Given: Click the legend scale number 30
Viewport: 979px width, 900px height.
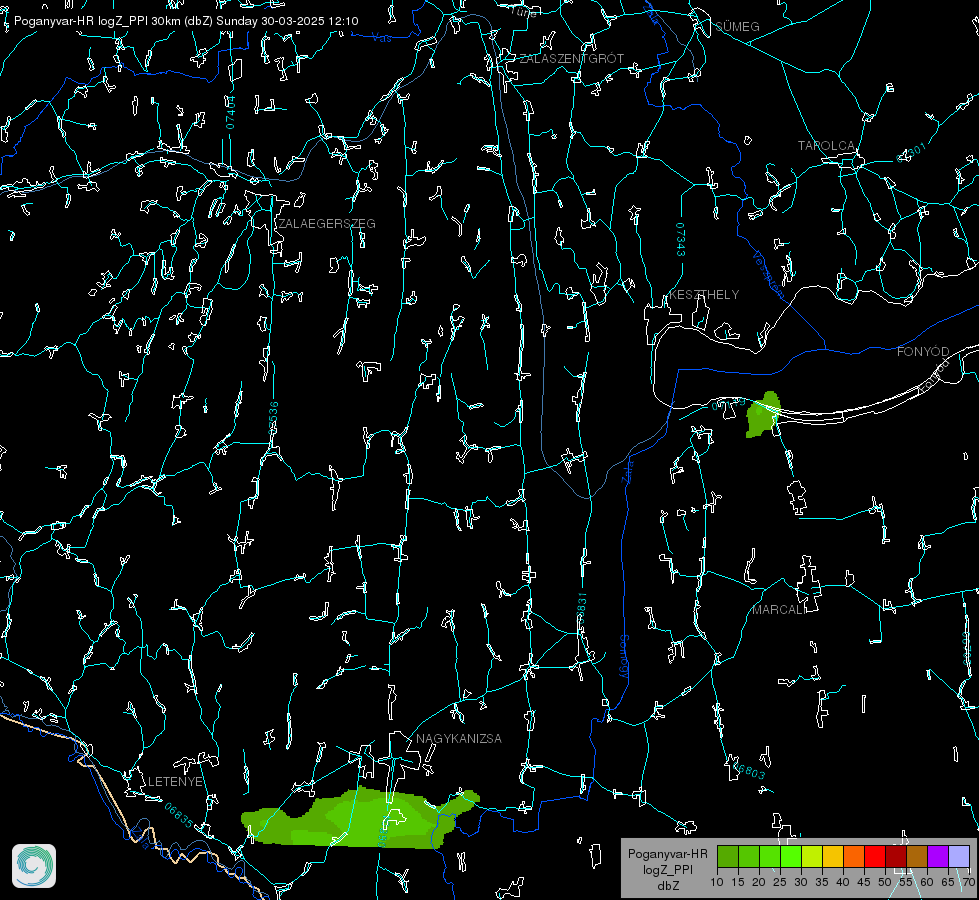Looking at the screenshot, I should click(x=800, y=882).
